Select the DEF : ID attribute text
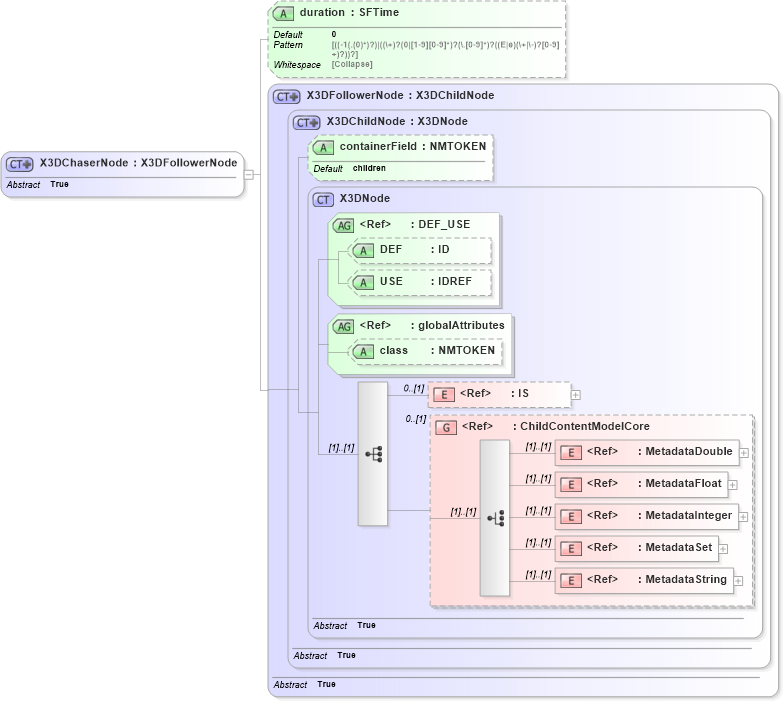Viewport: 783px width, 701px height. 414,249
